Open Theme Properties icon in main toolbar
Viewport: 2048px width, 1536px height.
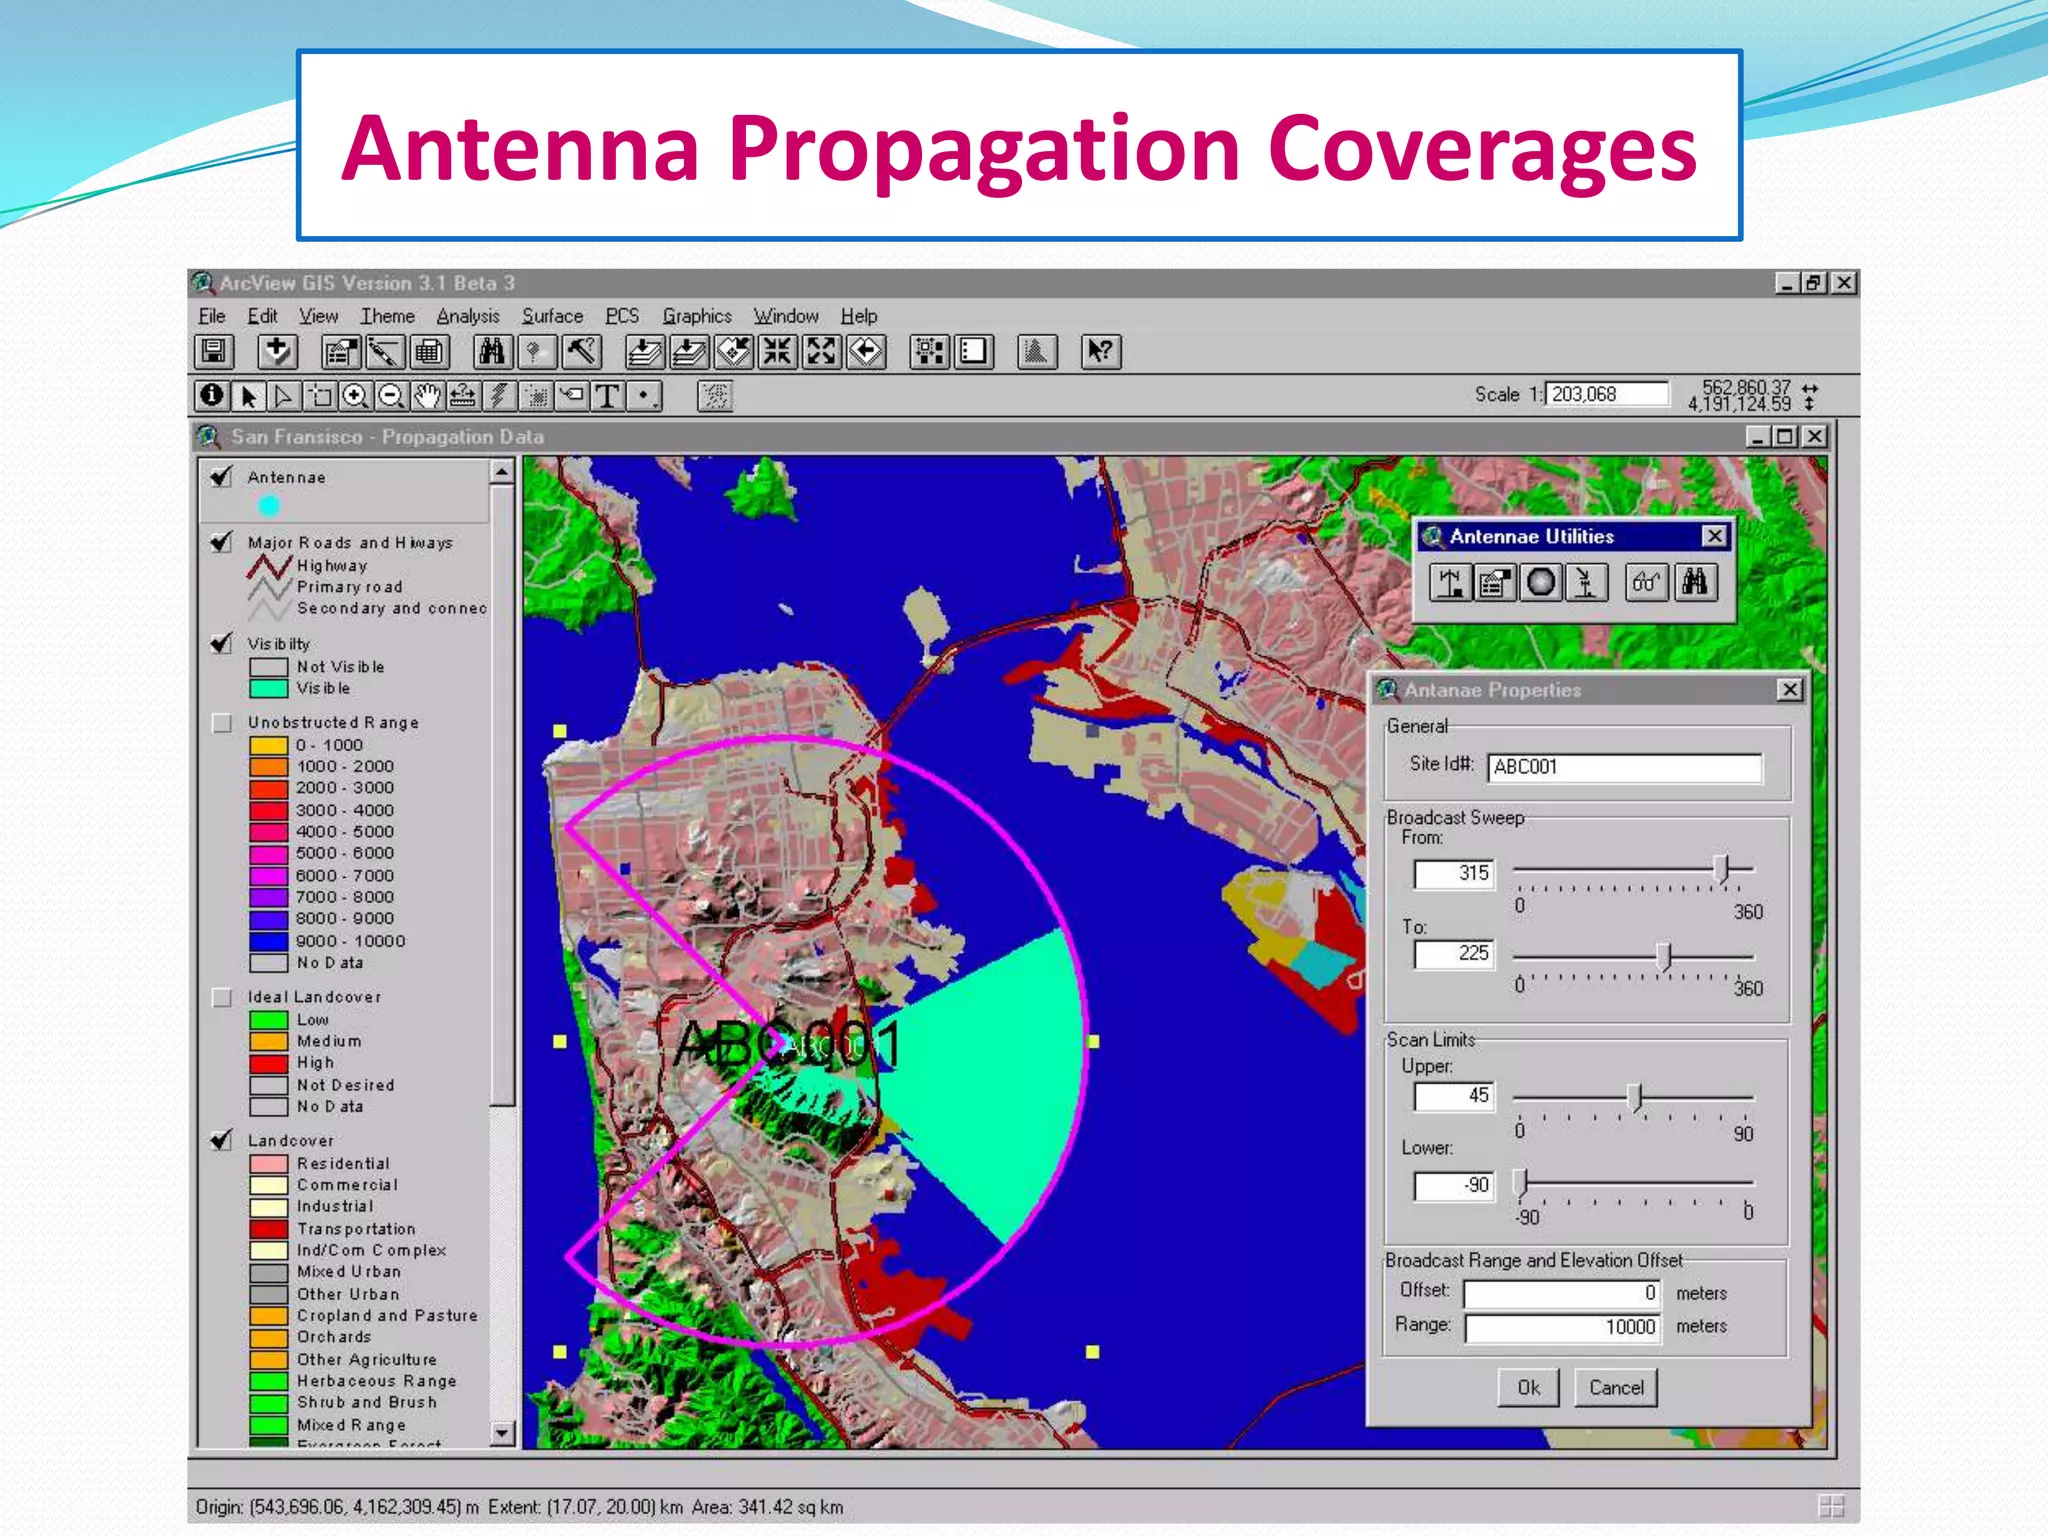[340, 351]
